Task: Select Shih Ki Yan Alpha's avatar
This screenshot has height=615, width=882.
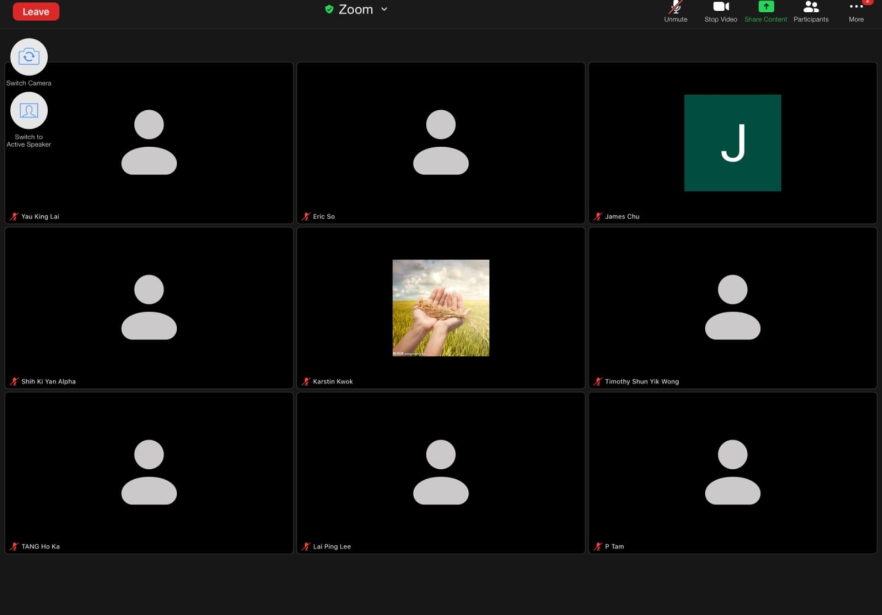Action: [x=149, y=307]
